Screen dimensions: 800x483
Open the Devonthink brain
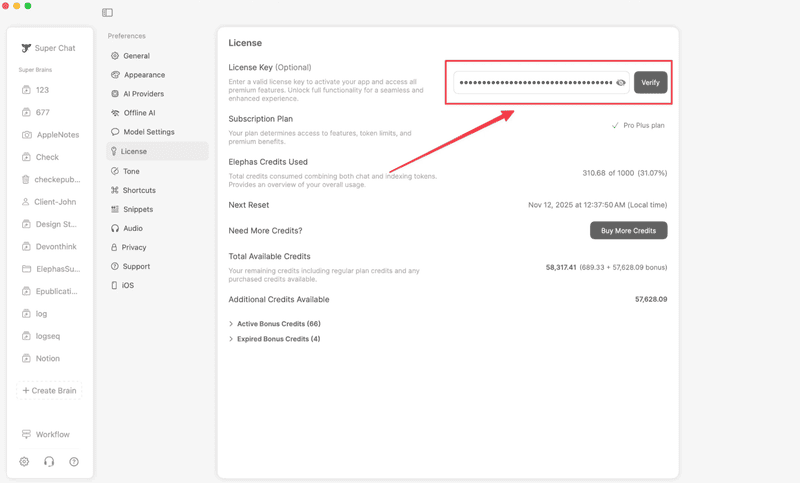click(55, 247)
